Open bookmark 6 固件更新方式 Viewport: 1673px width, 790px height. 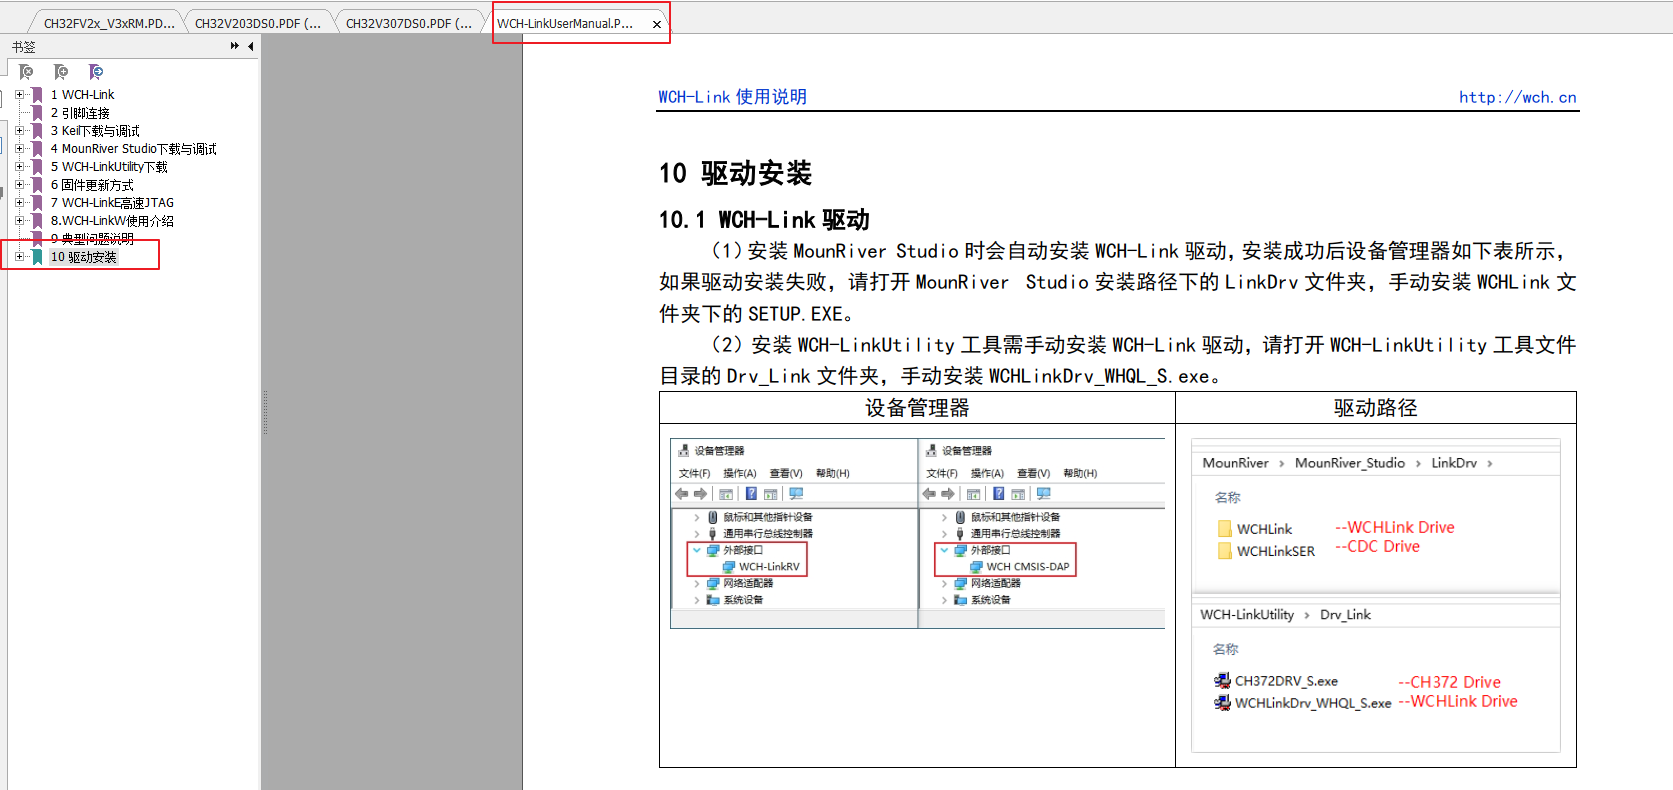[x=92, y=185]
